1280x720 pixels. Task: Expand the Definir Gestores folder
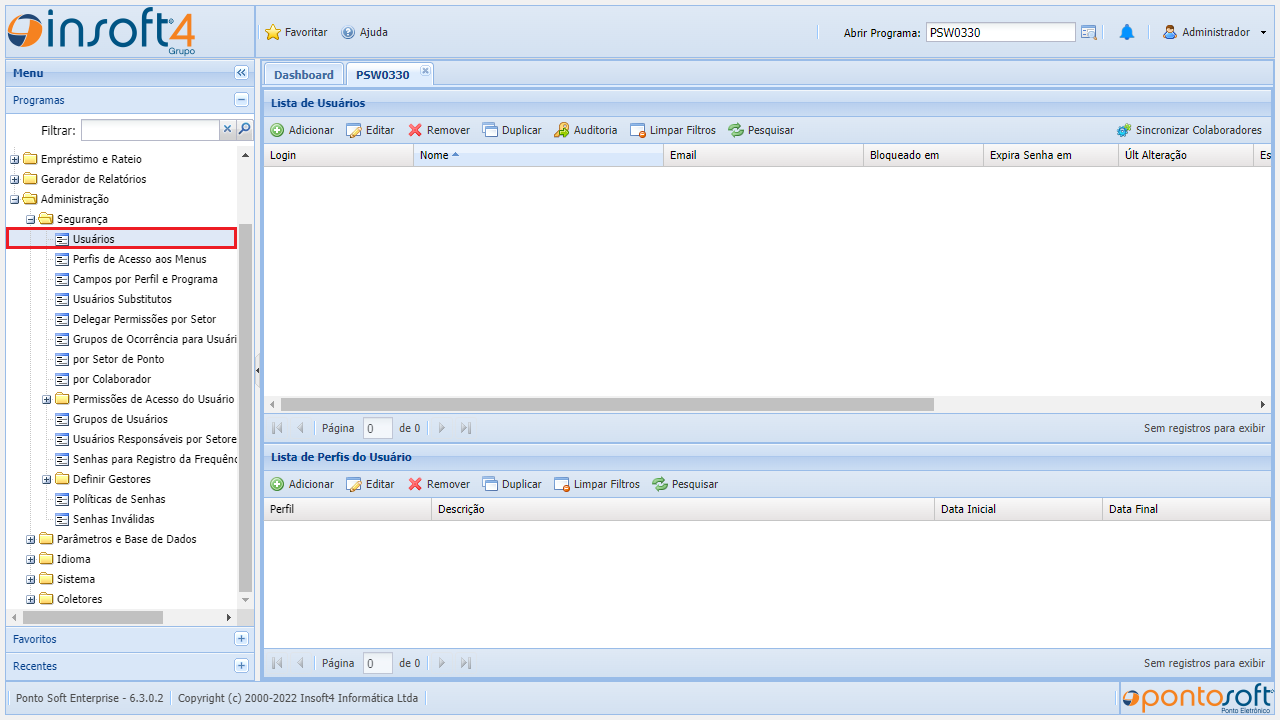tap(47, 479)
